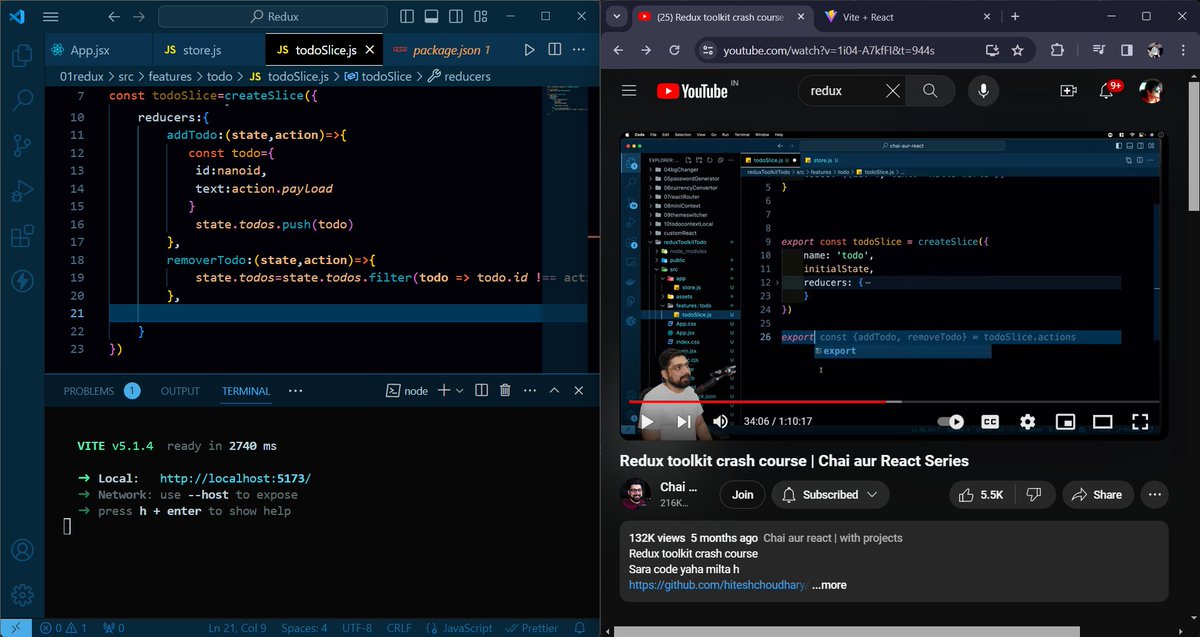Open Chrome media control icon
This screenshot has height=637, width=1200.
pyautogui.click(x=1099, y=50)
